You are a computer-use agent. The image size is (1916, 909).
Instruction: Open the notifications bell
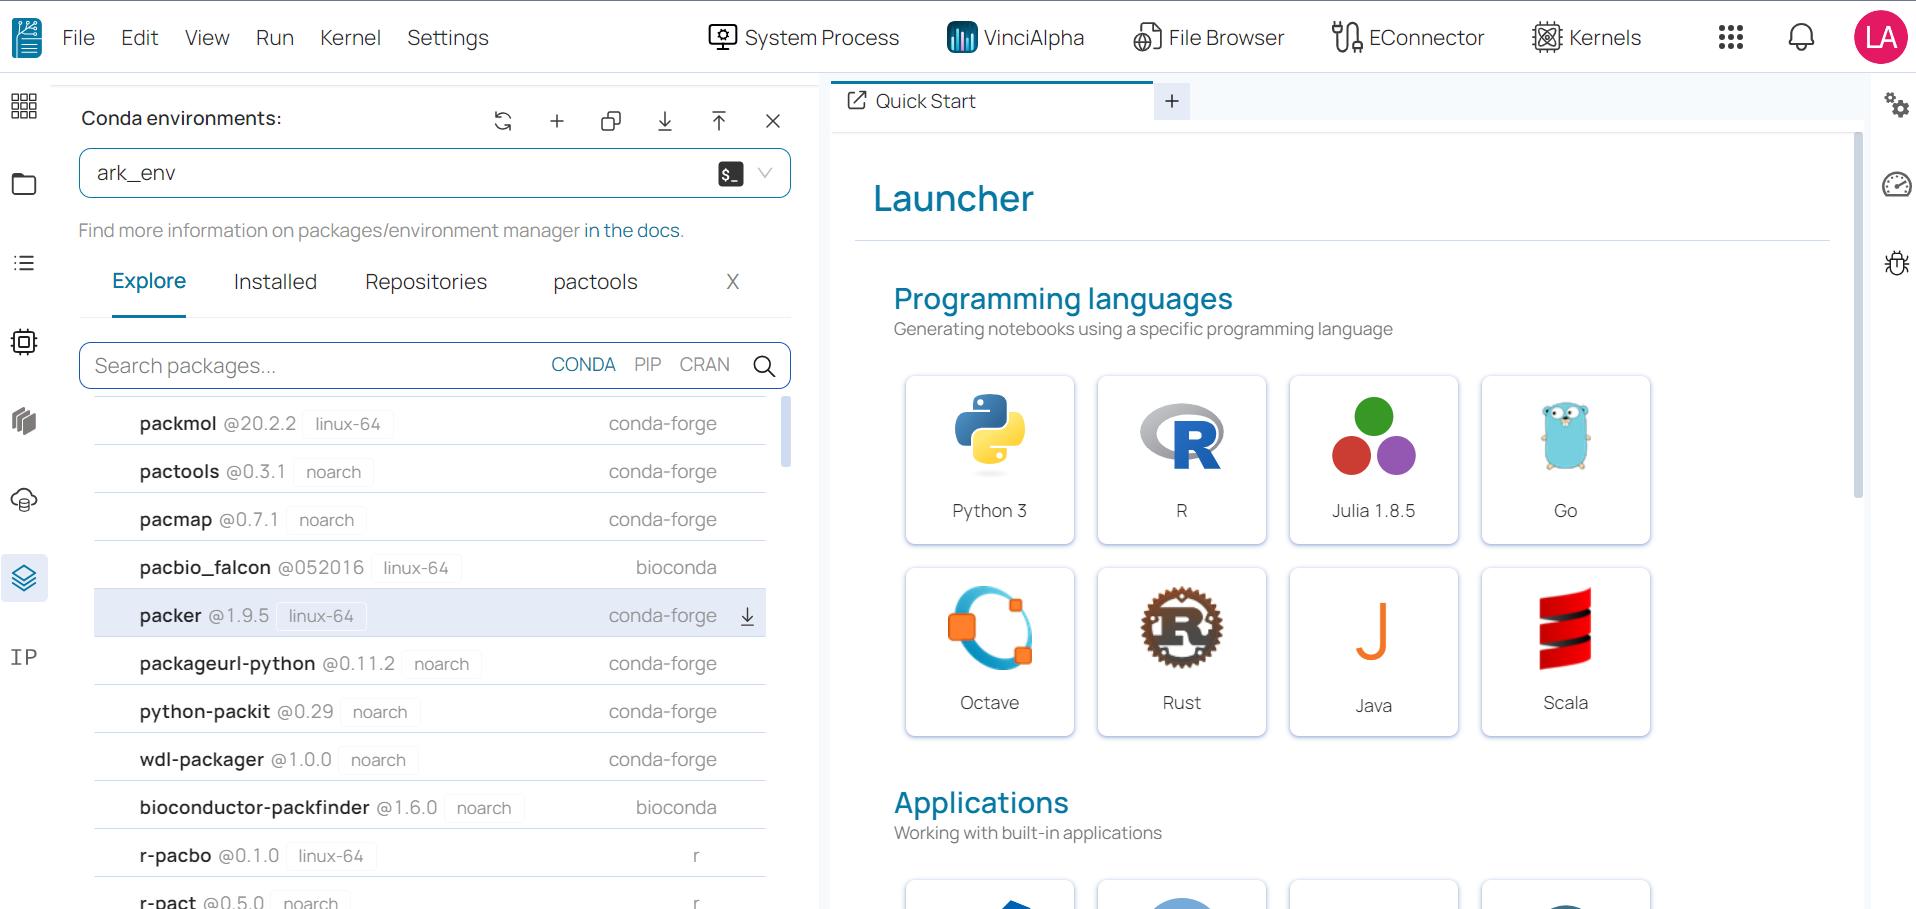1801,37
